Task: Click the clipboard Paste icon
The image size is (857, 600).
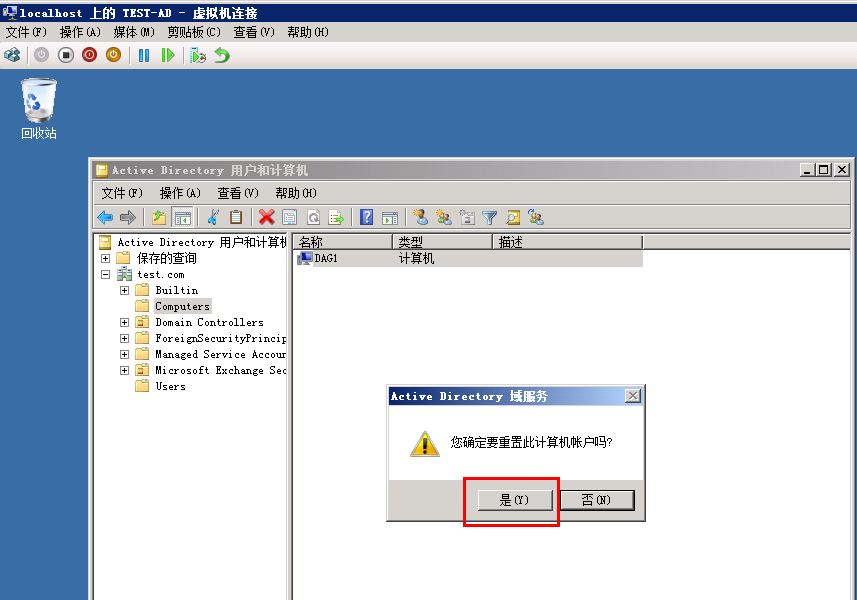Action: coord(236,217)
